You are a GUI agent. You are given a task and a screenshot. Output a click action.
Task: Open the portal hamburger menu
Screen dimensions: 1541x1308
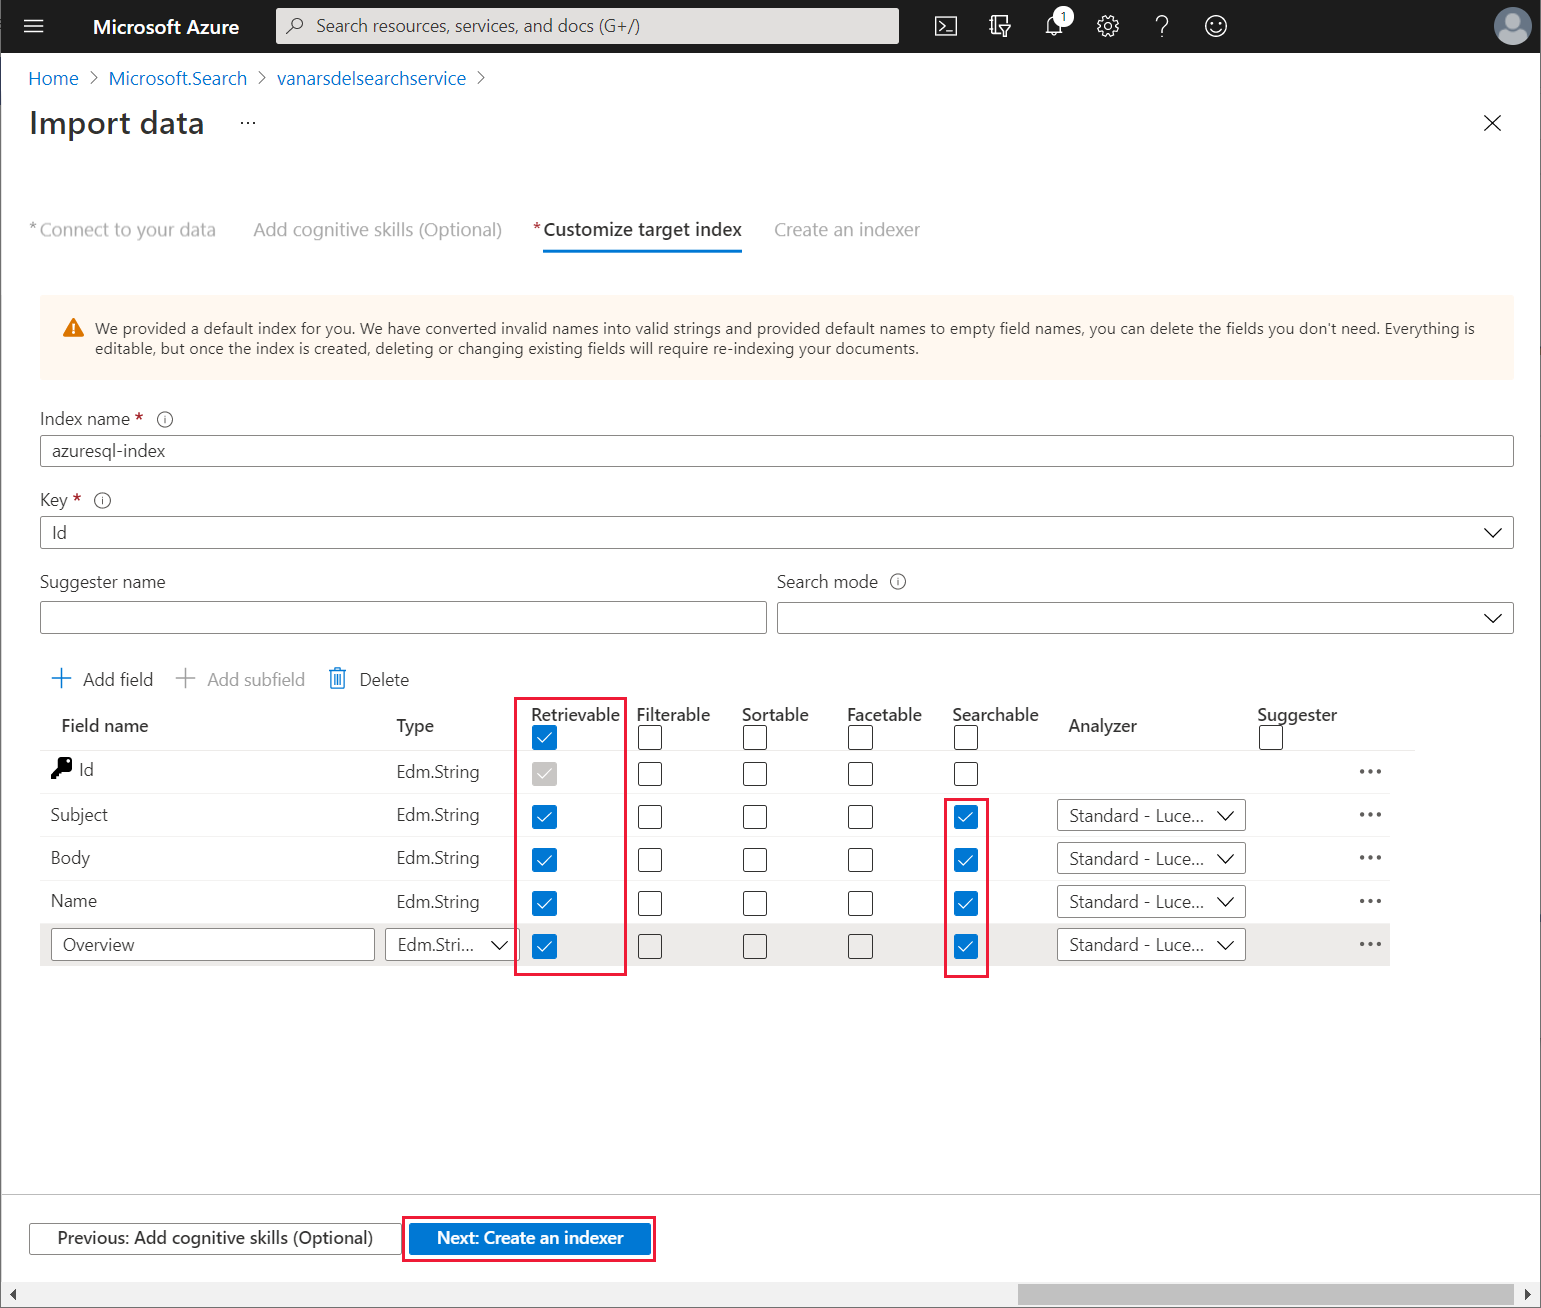click(34, 26)
